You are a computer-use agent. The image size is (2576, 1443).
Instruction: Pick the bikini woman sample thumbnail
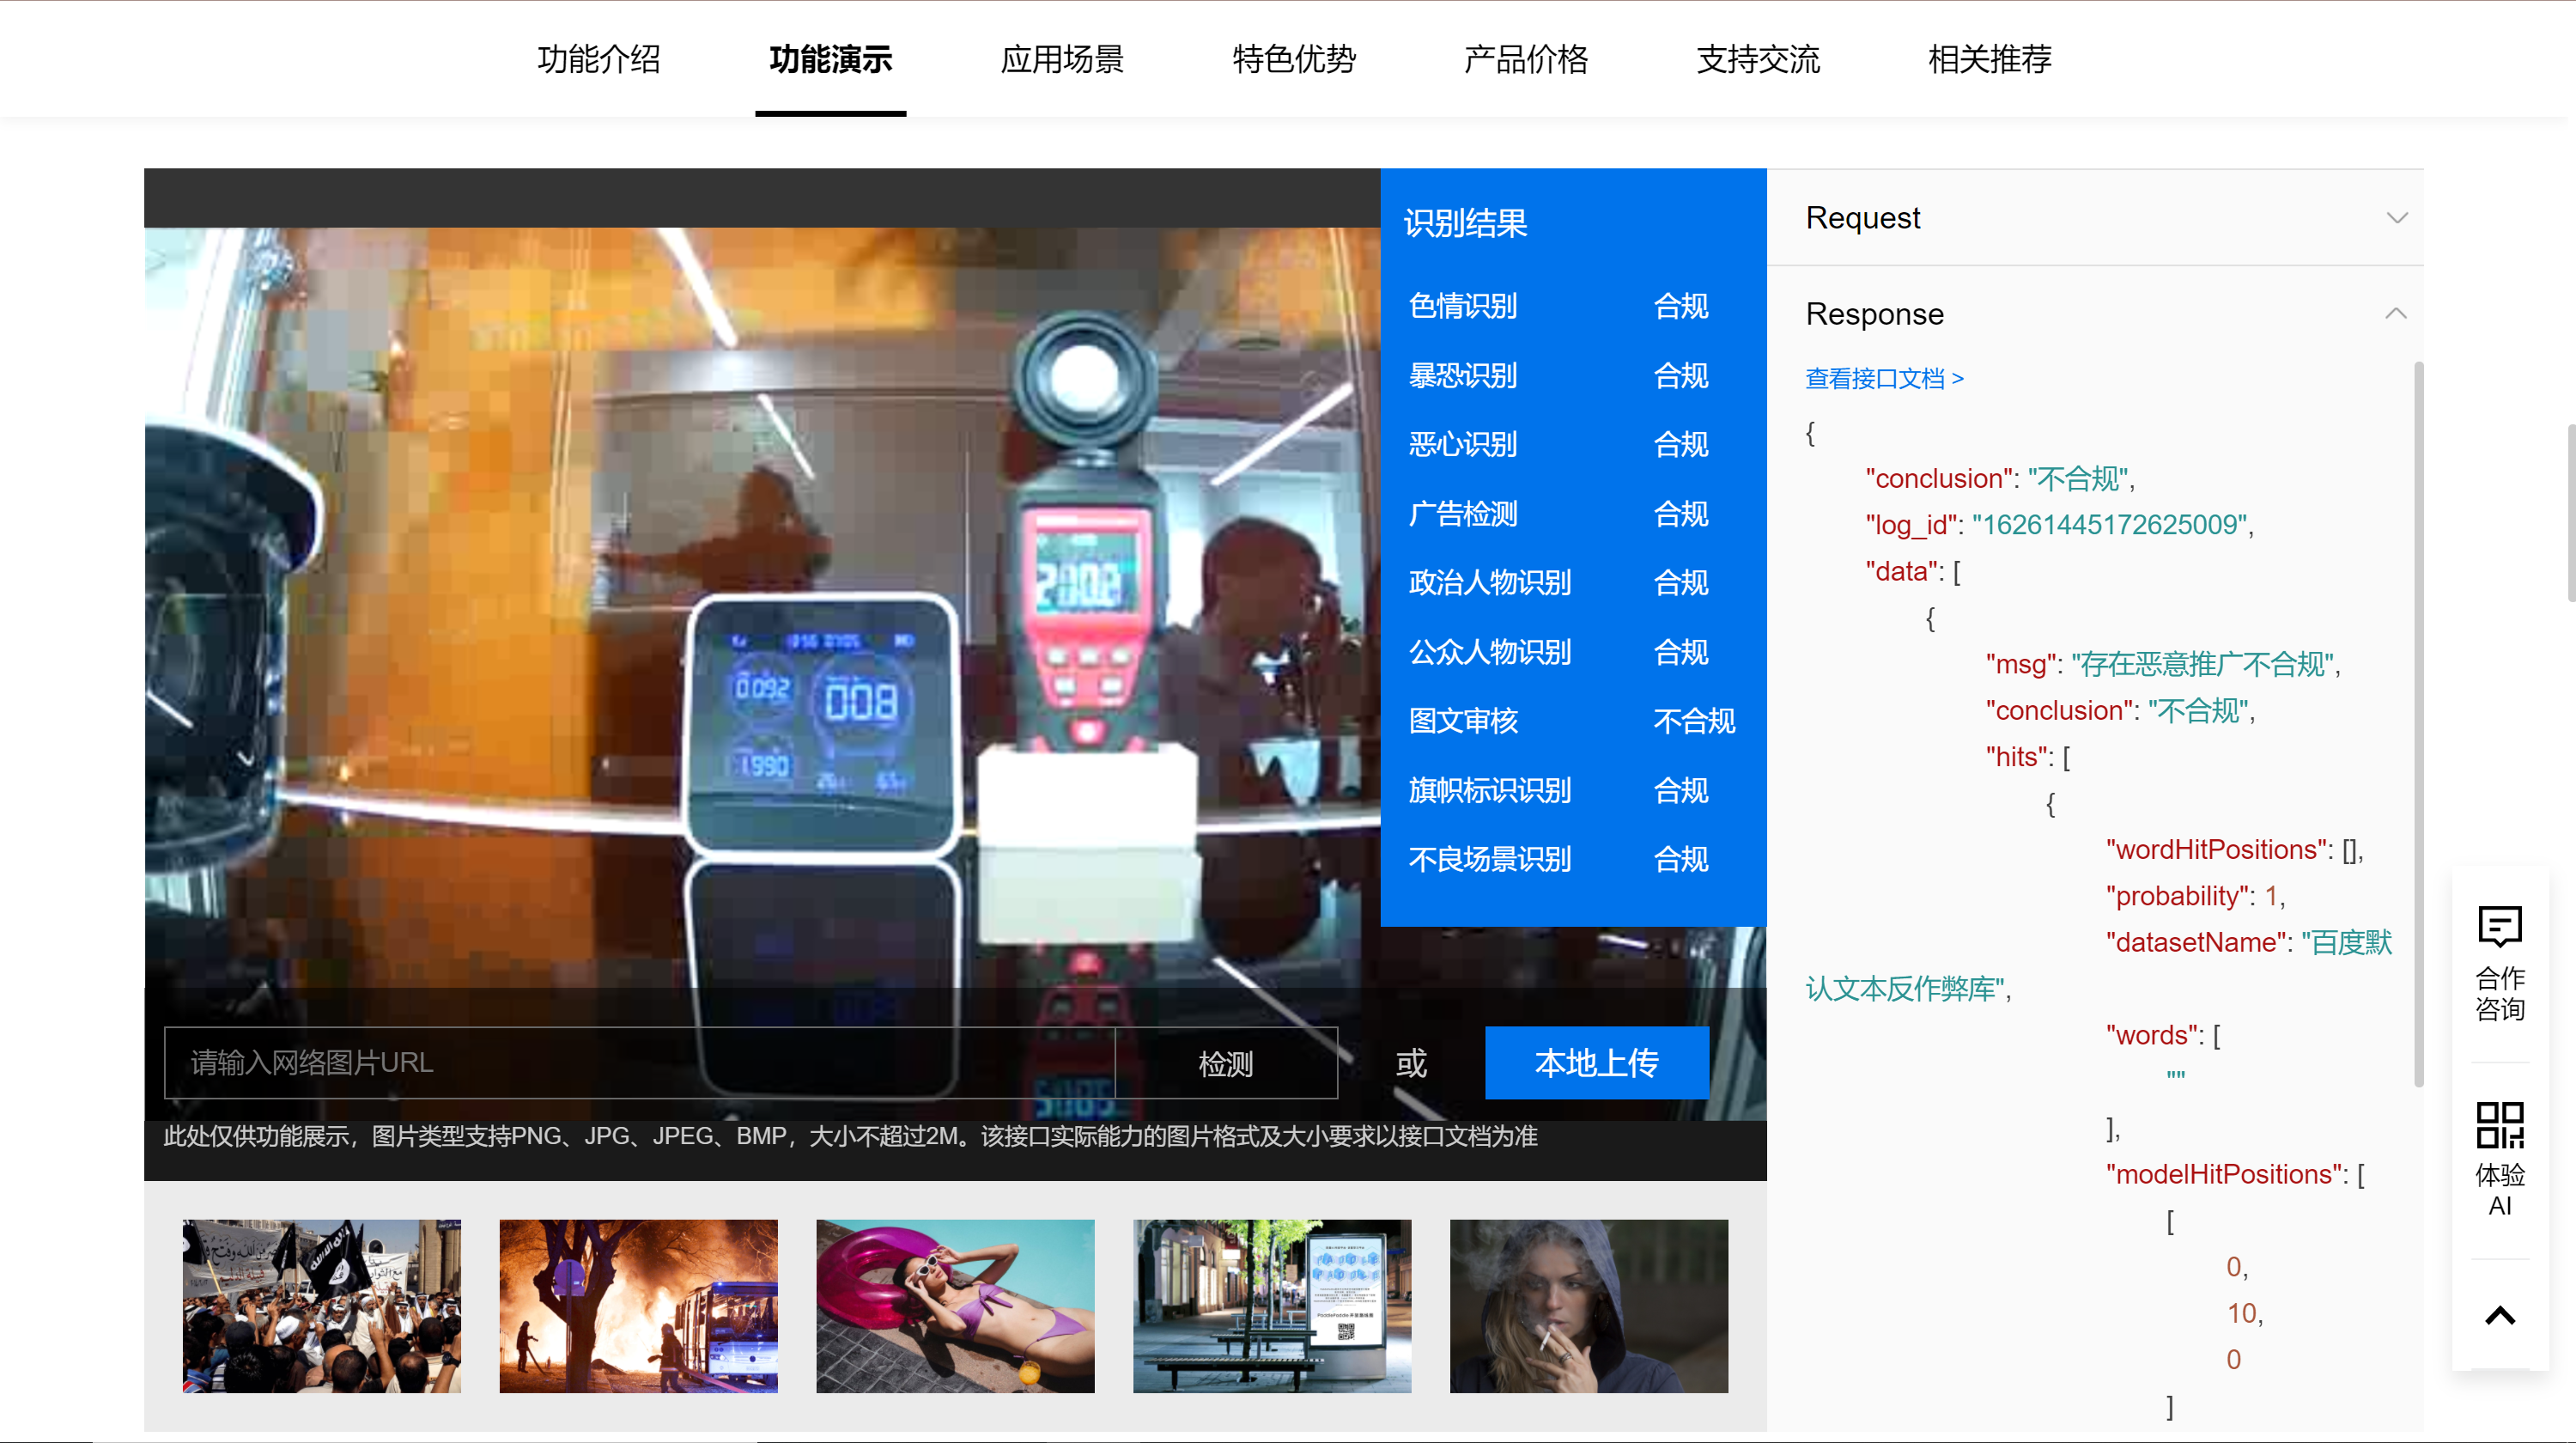point(955,1305)
